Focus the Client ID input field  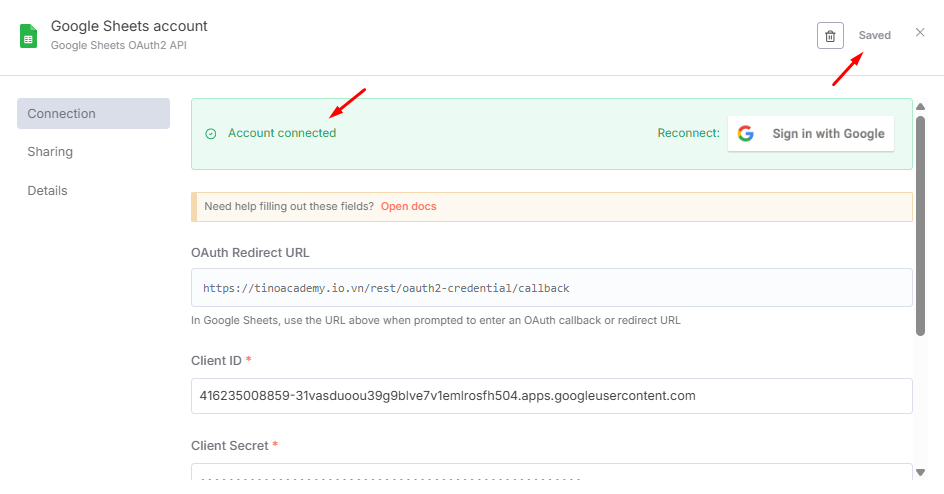tap(551, 396)
